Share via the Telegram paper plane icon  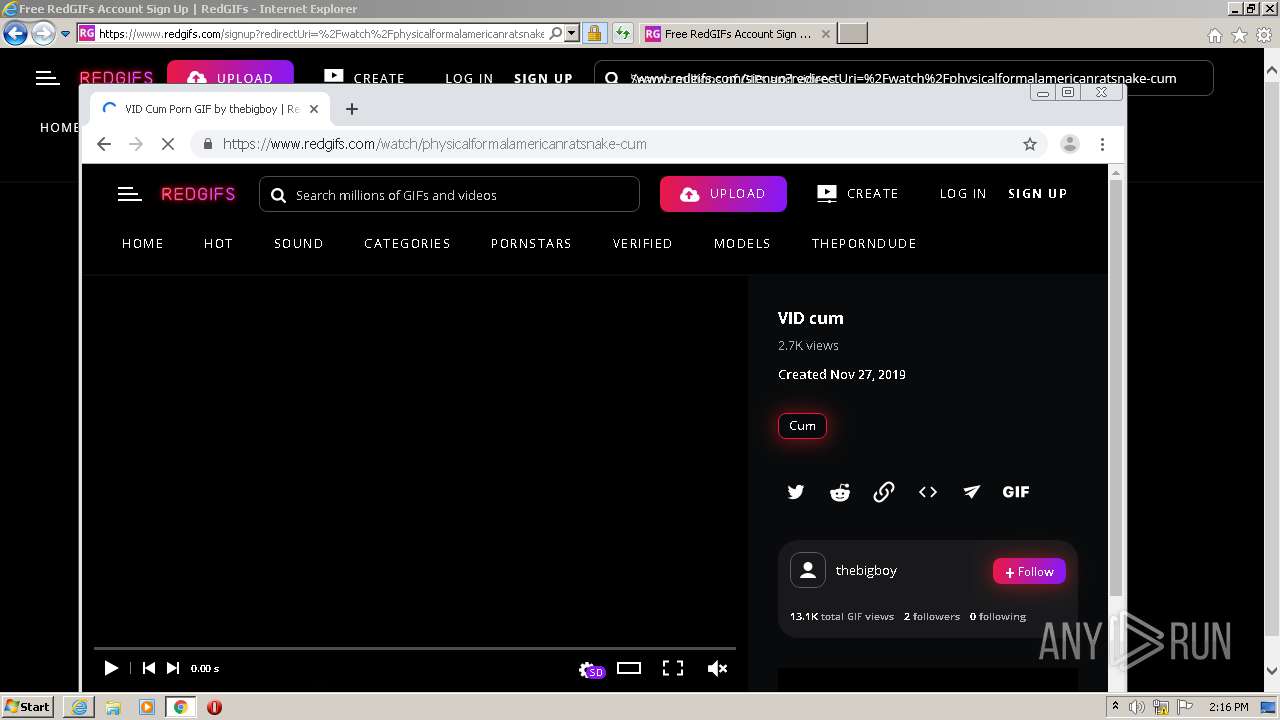pyautogui.click(x=972, y=492)
